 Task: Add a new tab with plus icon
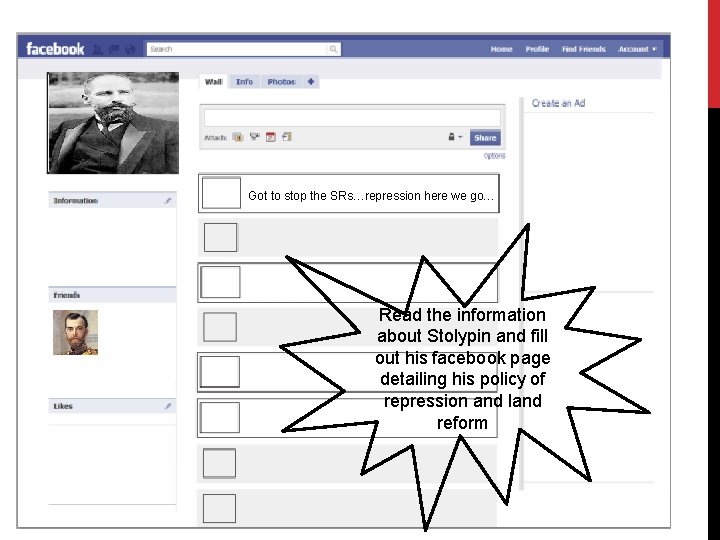coord(311,82)
